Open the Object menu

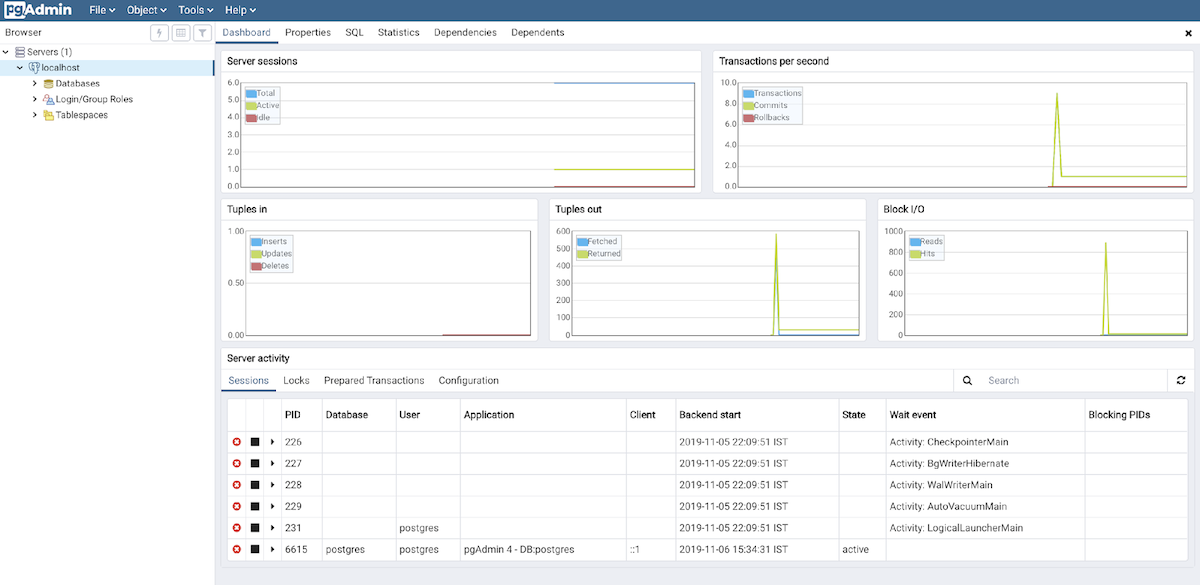[146, 10]
